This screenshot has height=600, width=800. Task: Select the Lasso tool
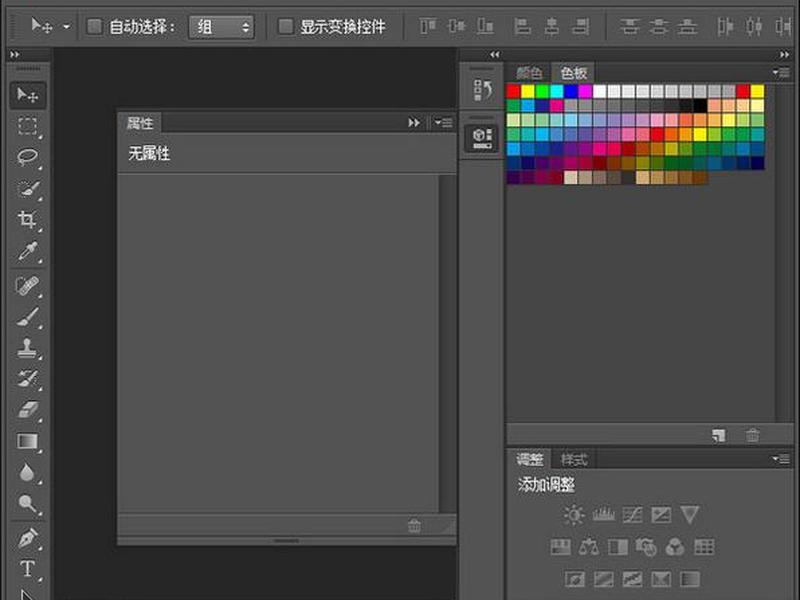[x=28, y=157]
